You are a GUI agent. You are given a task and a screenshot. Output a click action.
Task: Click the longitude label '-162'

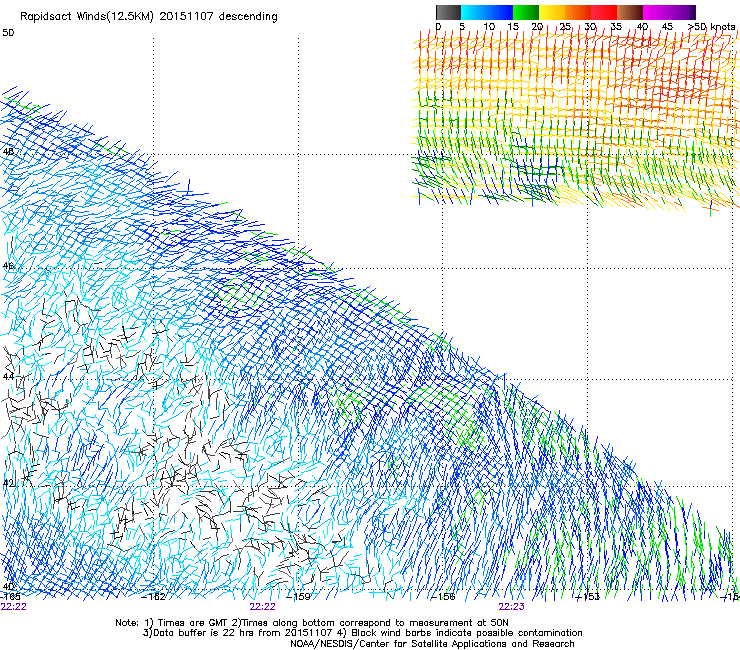[154, 597]
